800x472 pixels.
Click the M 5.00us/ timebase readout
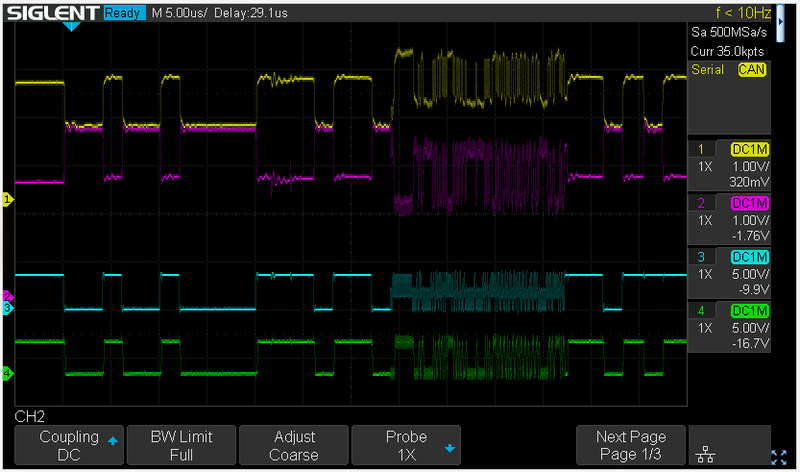point(180,13)
